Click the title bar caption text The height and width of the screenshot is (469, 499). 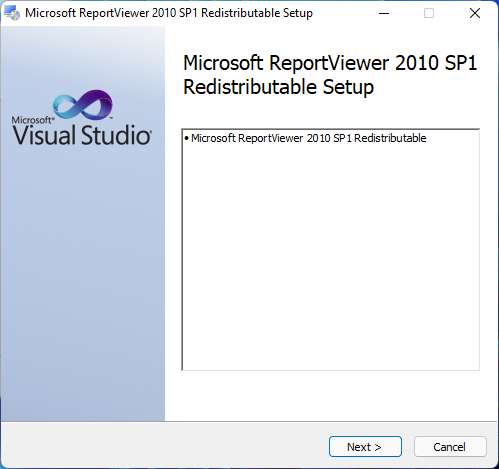pos(169,13)
